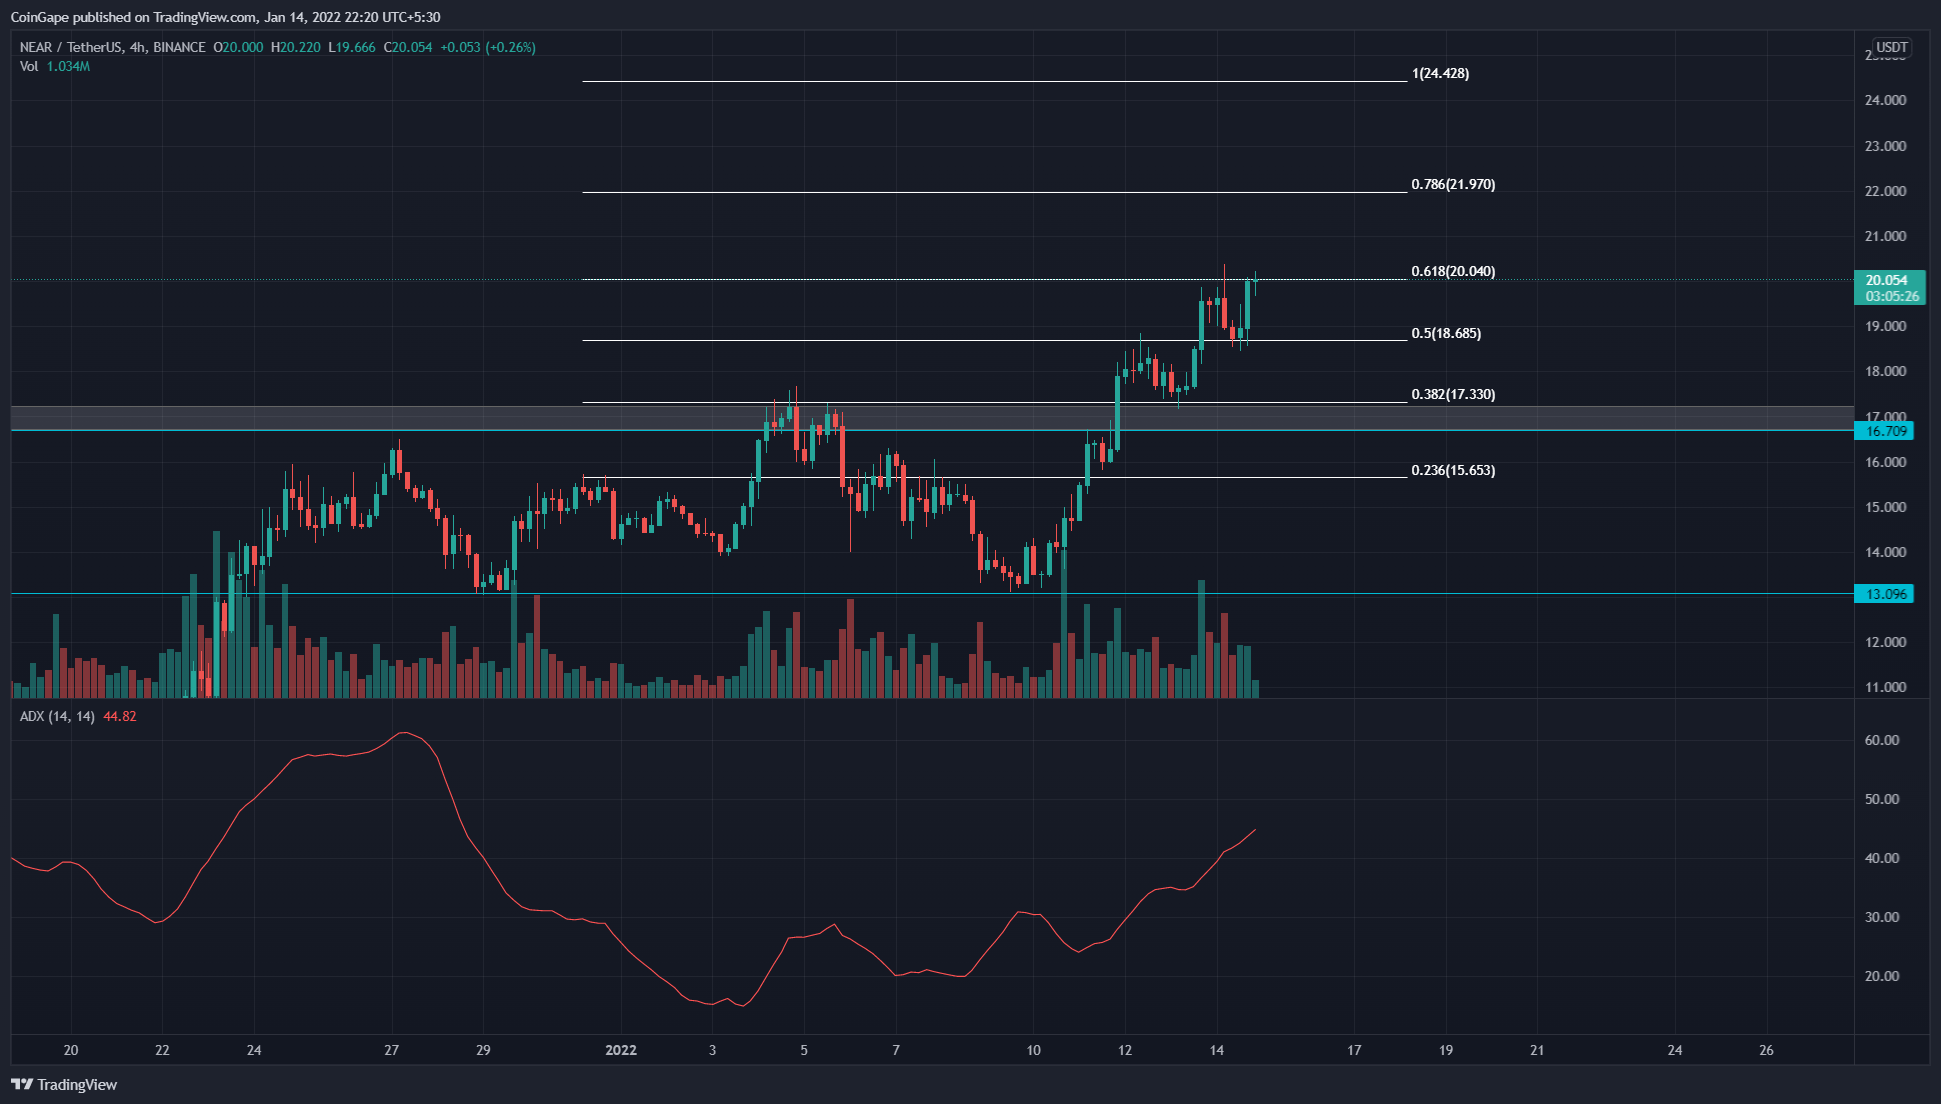Click the 0.618(20.040) Fibonacci label
The image size is (1941, 1104).
[1453, 271]
